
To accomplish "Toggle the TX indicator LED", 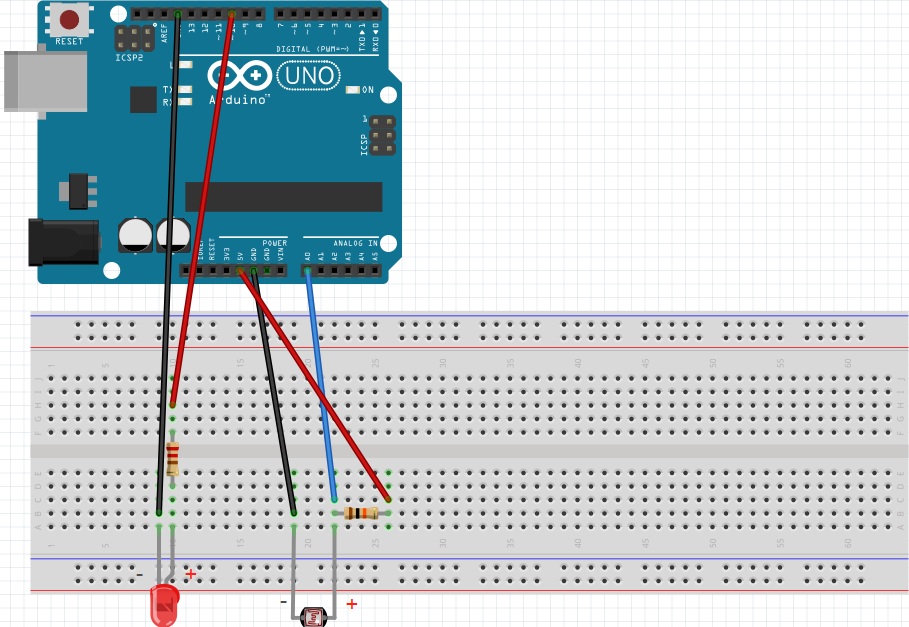I will click(187, 89).
